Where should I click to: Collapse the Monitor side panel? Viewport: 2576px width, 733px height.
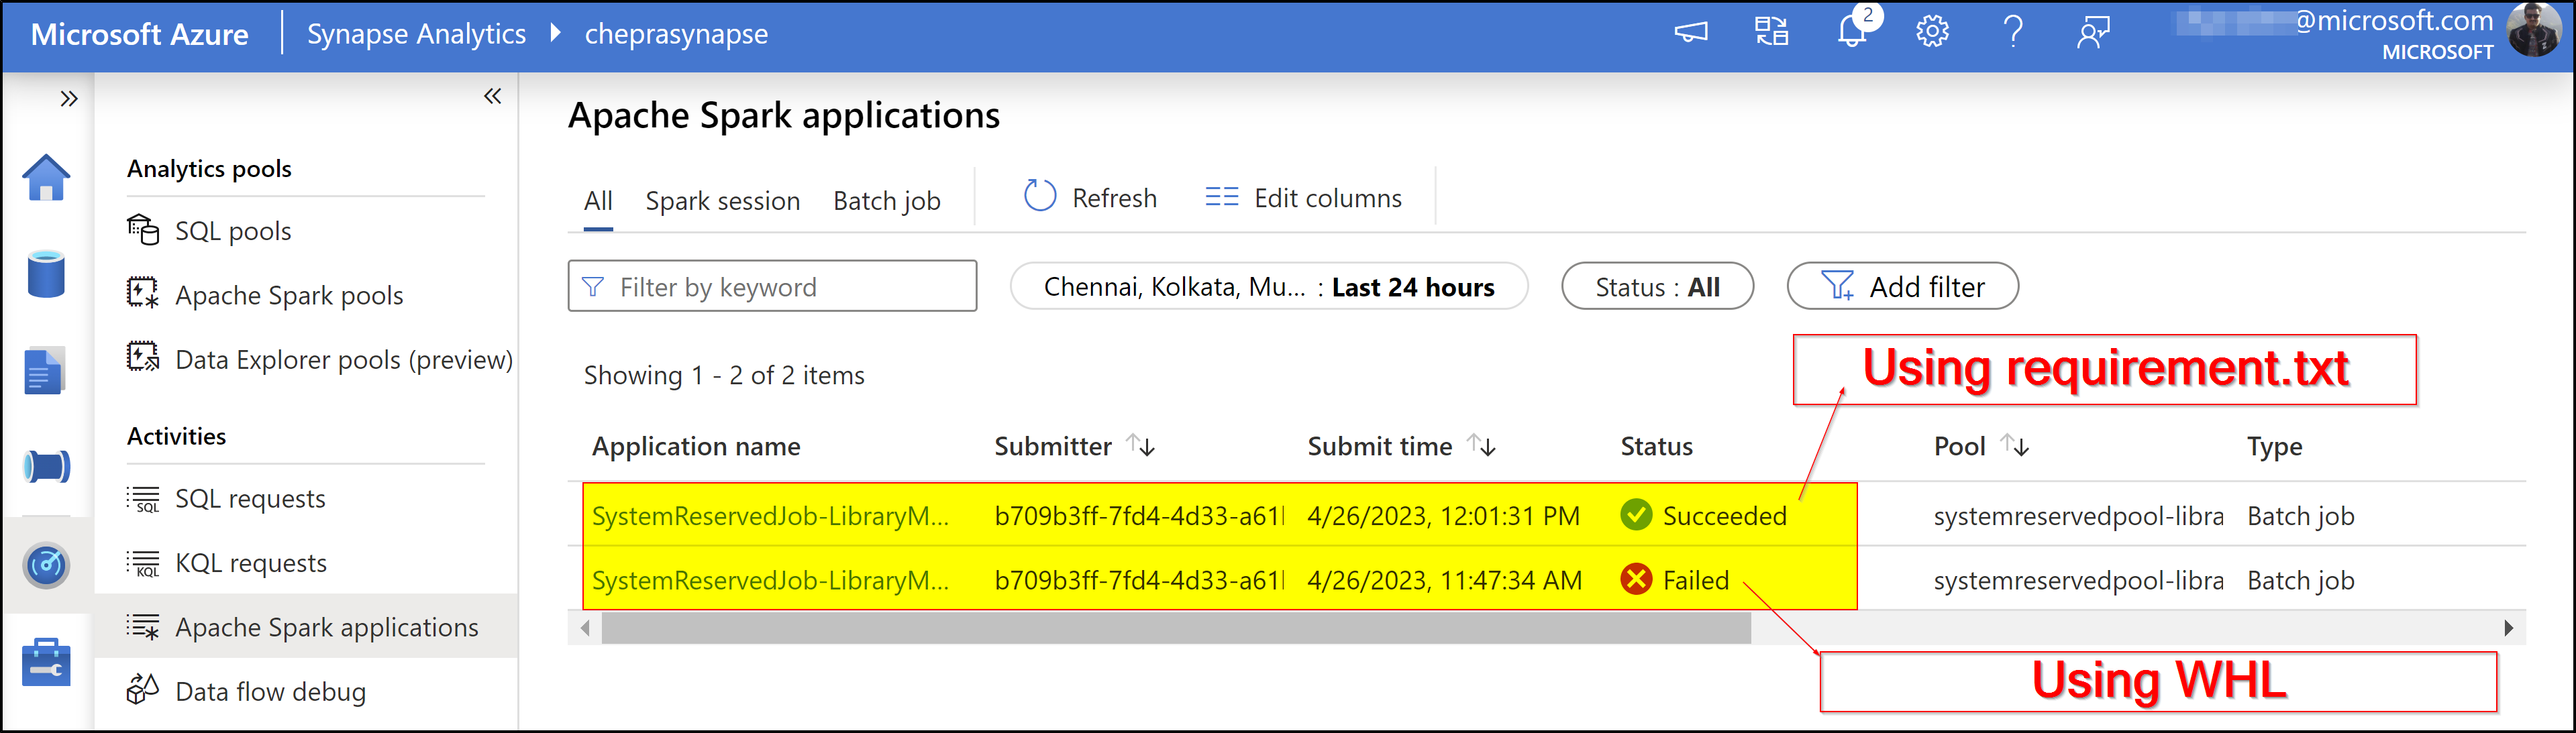(x=492, y=96)
